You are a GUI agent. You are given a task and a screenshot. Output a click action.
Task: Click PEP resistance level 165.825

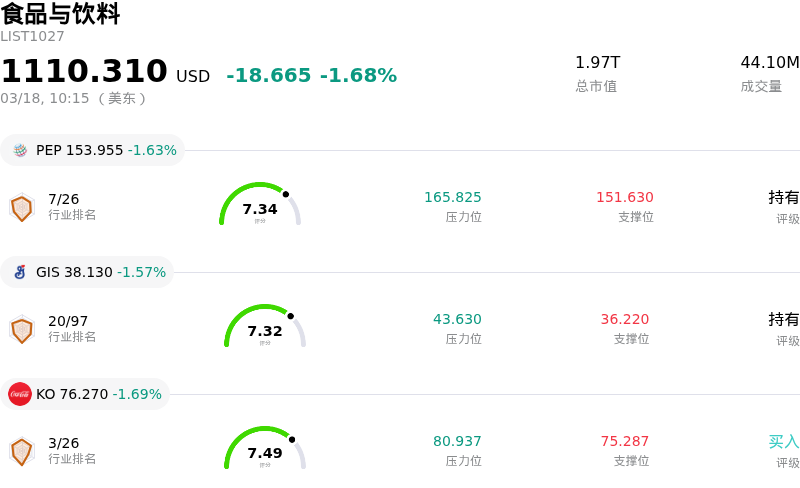click(x=453, y=197)
